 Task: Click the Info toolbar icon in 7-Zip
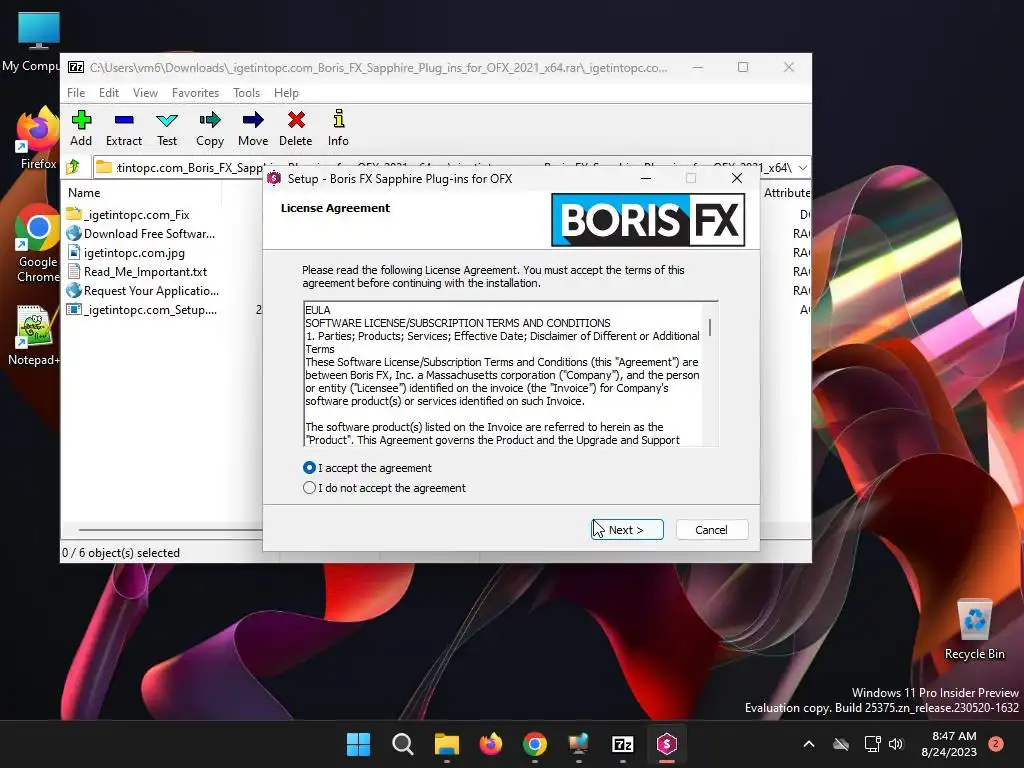click(338, 128)
